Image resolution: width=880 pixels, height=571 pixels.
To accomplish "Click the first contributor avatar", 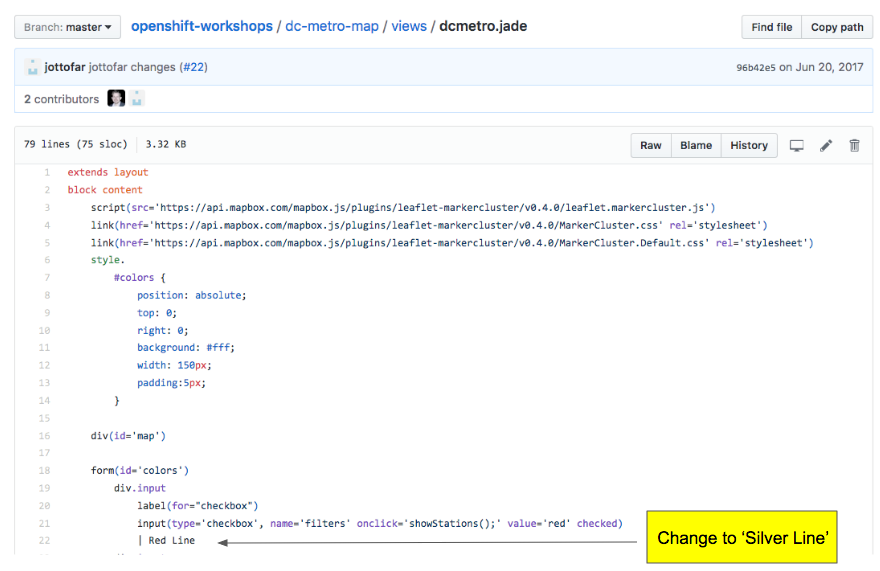I will [x=116, y=99].
